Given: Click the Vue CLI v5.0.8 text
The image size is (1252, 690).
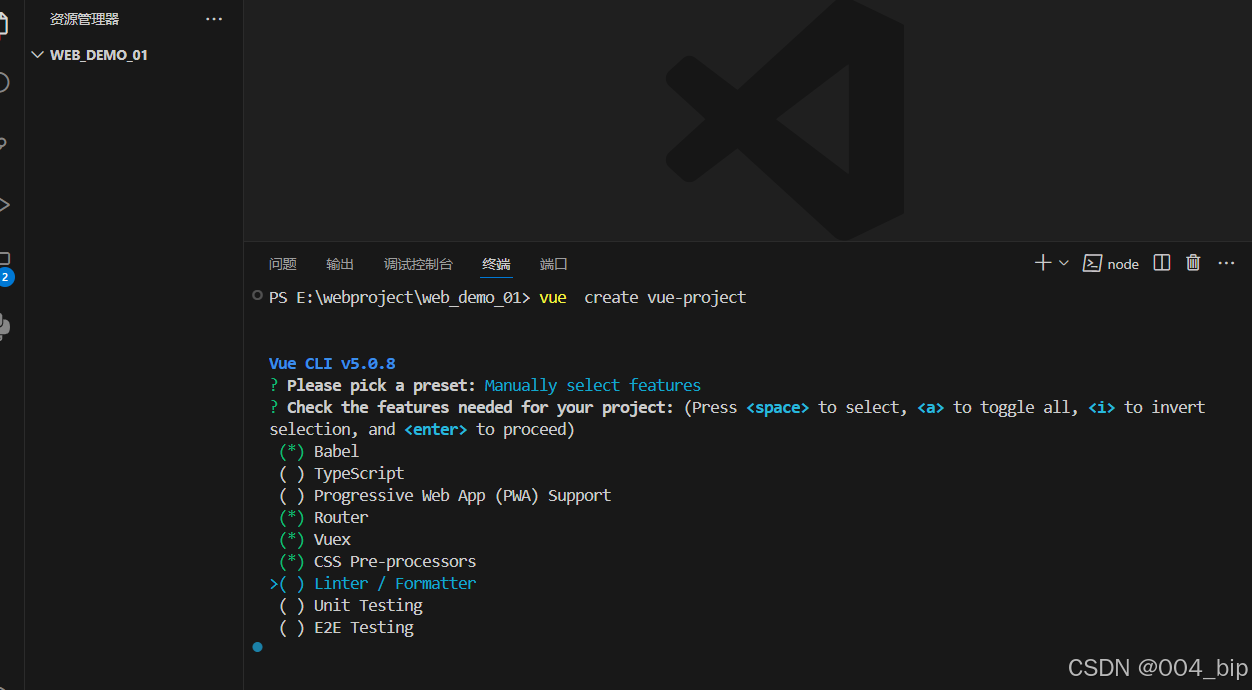Looking at the screenshot, I should (332, 364).
